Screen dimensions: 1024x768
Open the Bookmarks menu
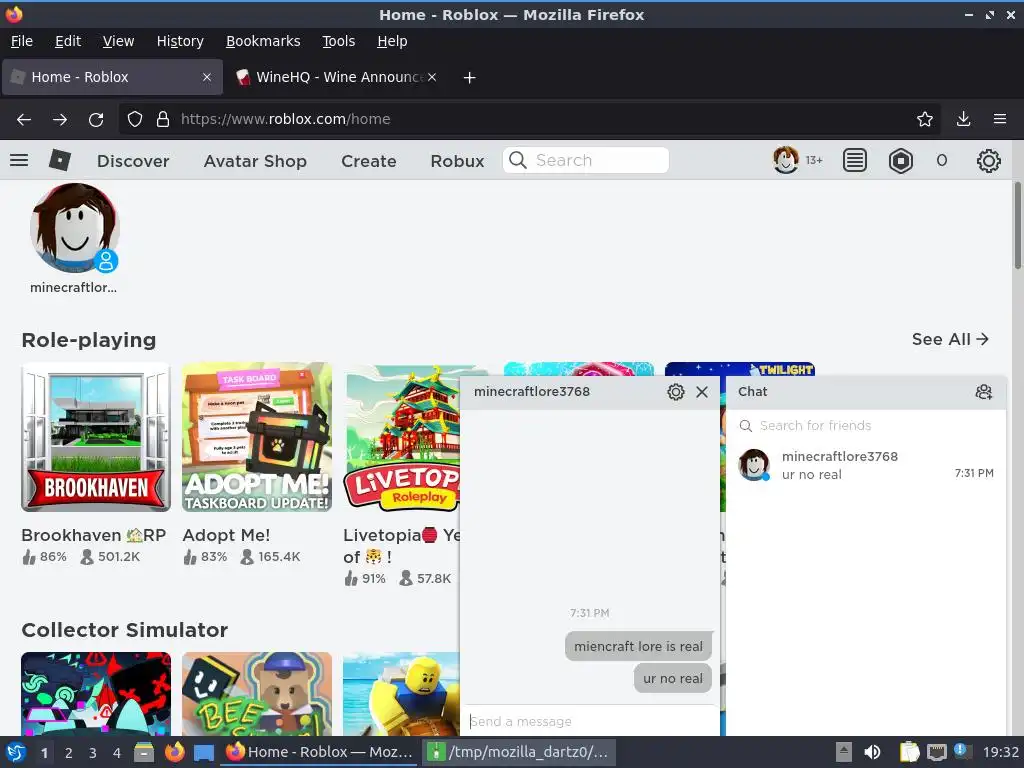pos(263,41)
